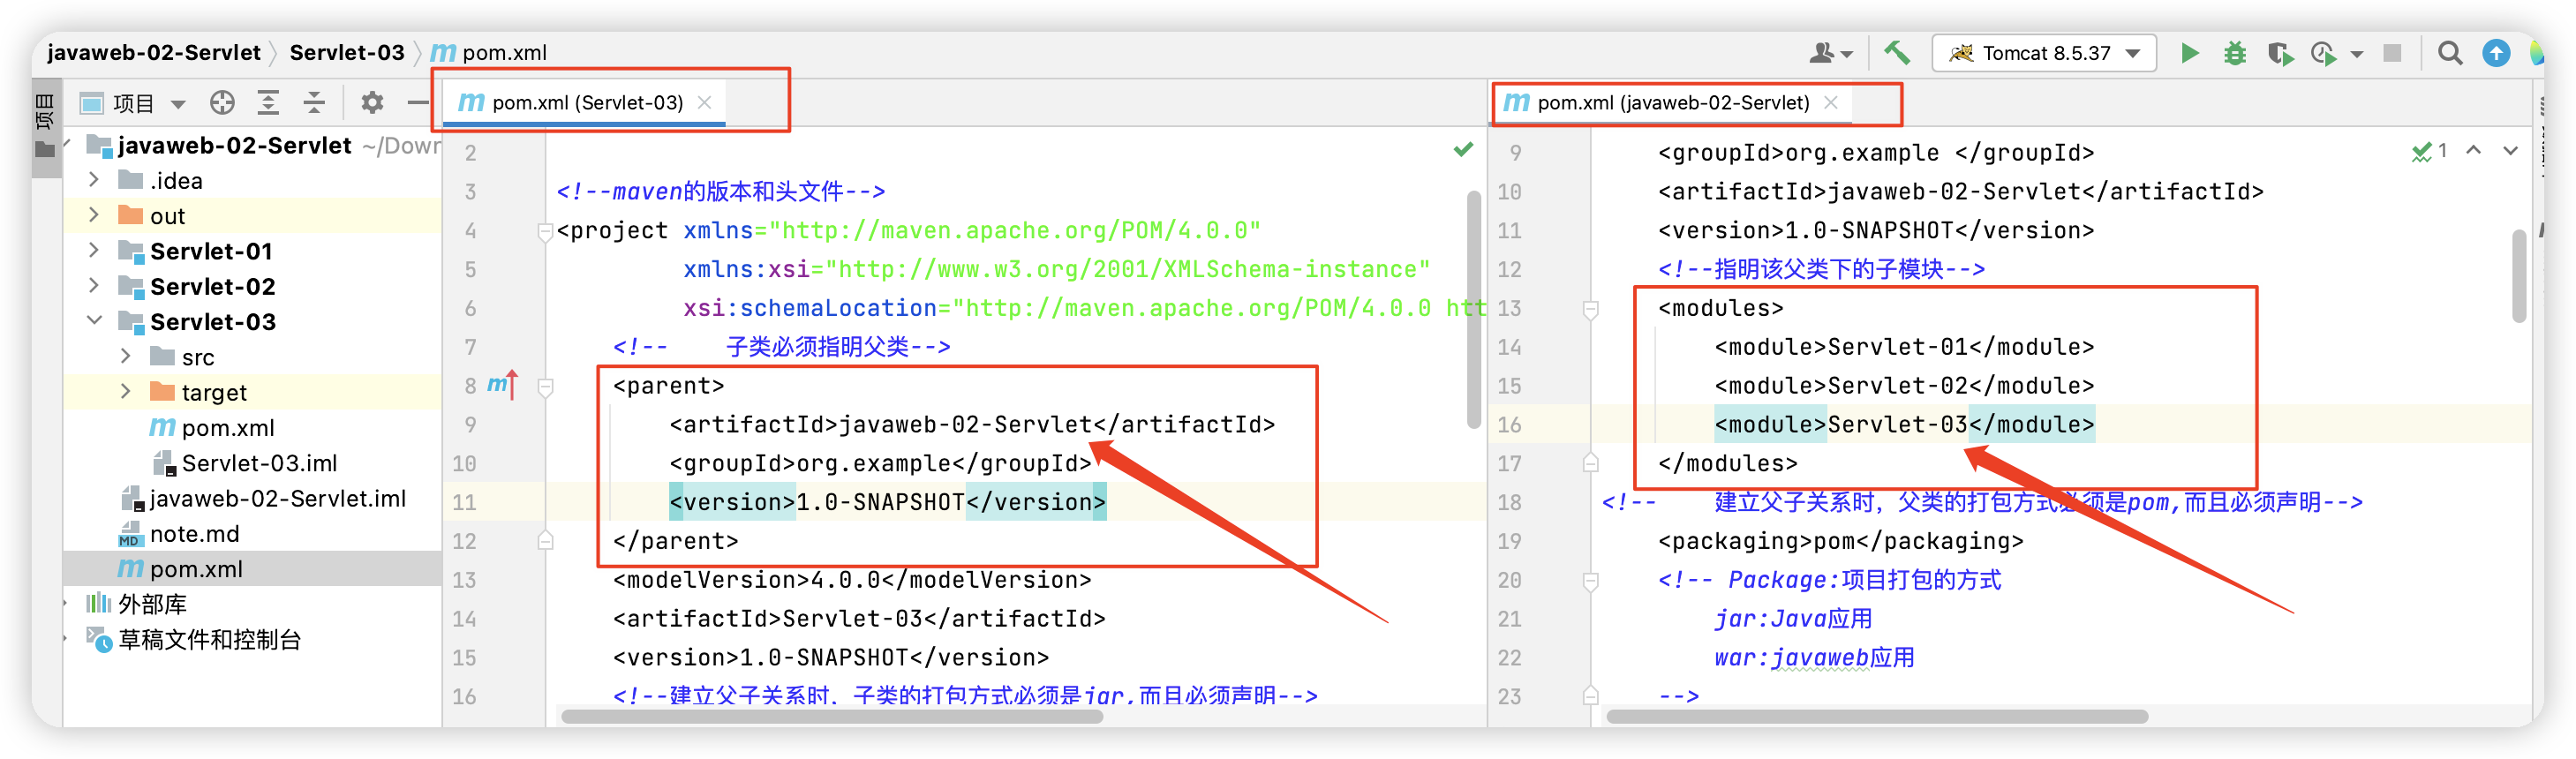Screen dimensions: 2576x759
Task: Click the Expand All icon in project panel
Action: click(x=268, y=103)
